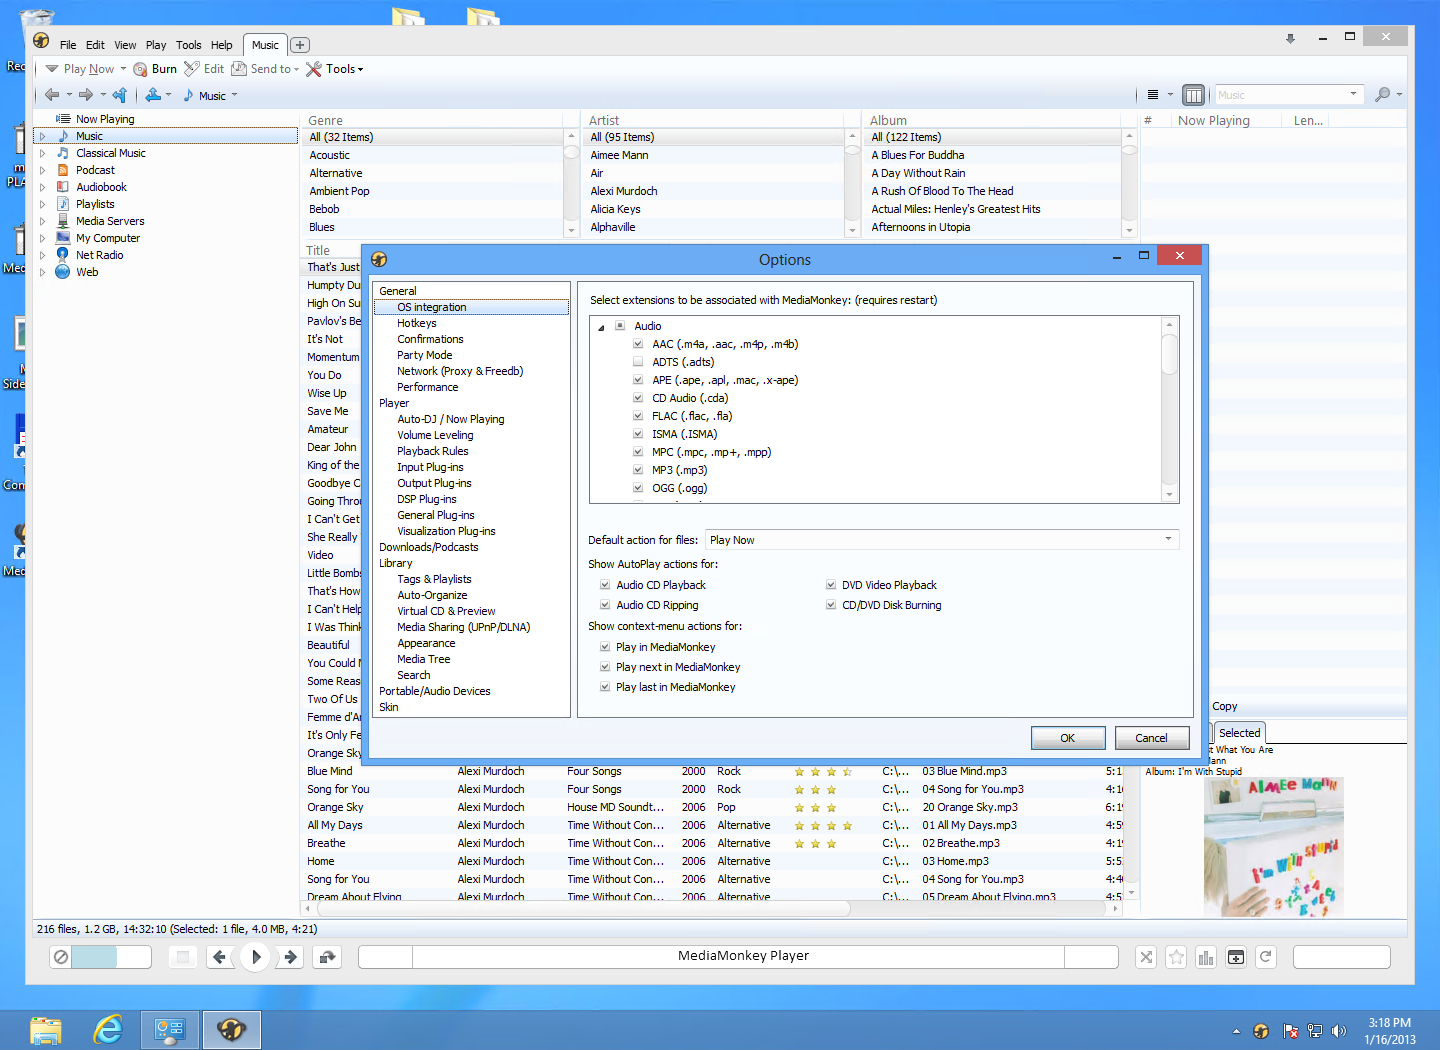
Task: Collapse the Audio extensions tree group
Action: click(601, 327)
